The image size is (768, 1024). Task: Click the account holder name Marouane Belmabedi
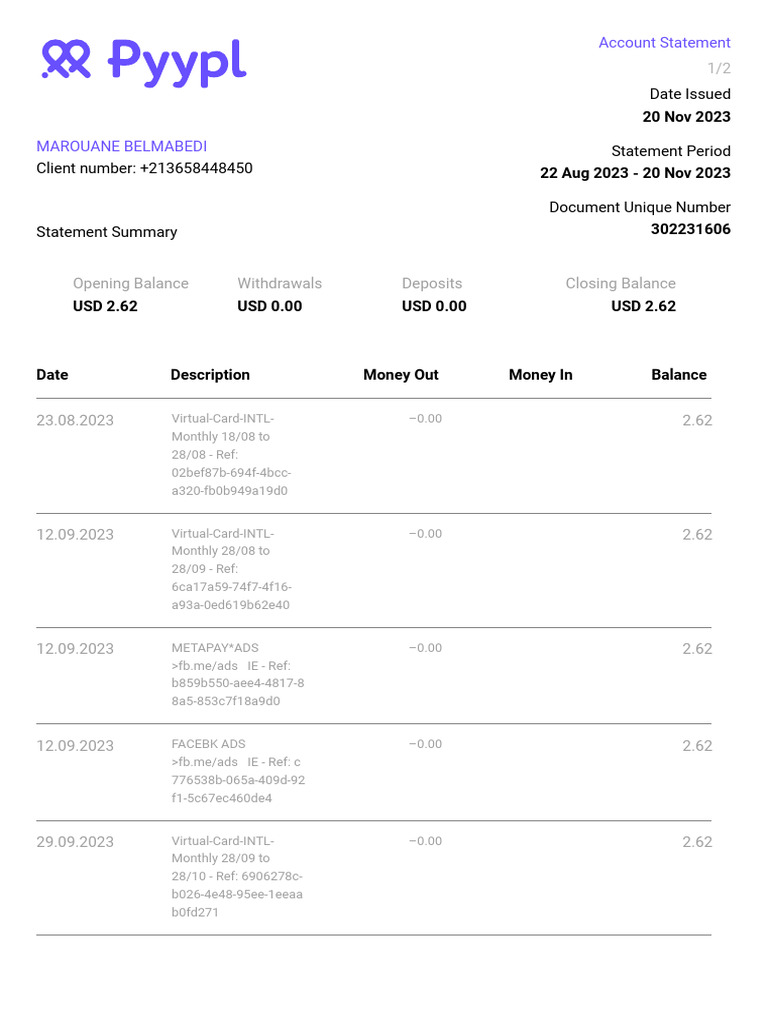122,146
